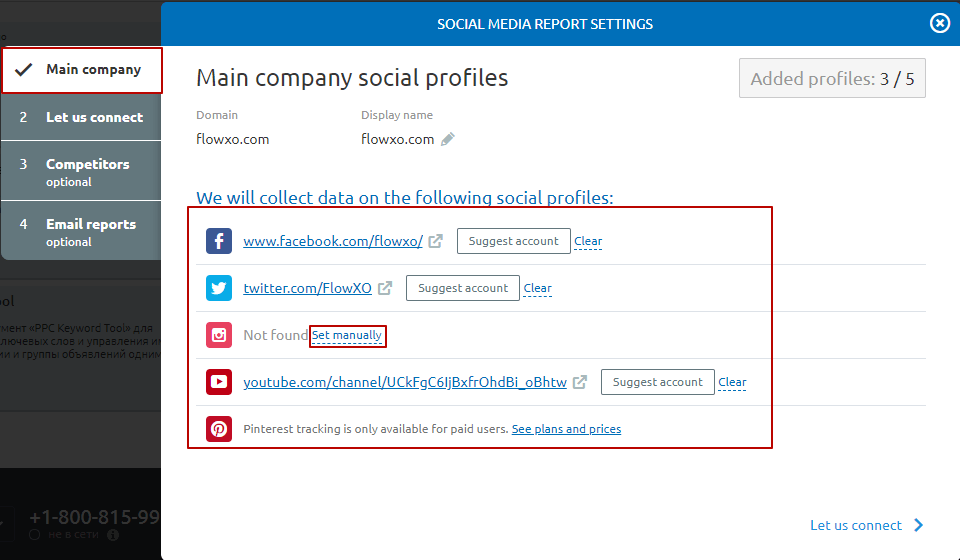Click the Twitter bird icon
The image size is (960, 560).
[x=219, y=288]
